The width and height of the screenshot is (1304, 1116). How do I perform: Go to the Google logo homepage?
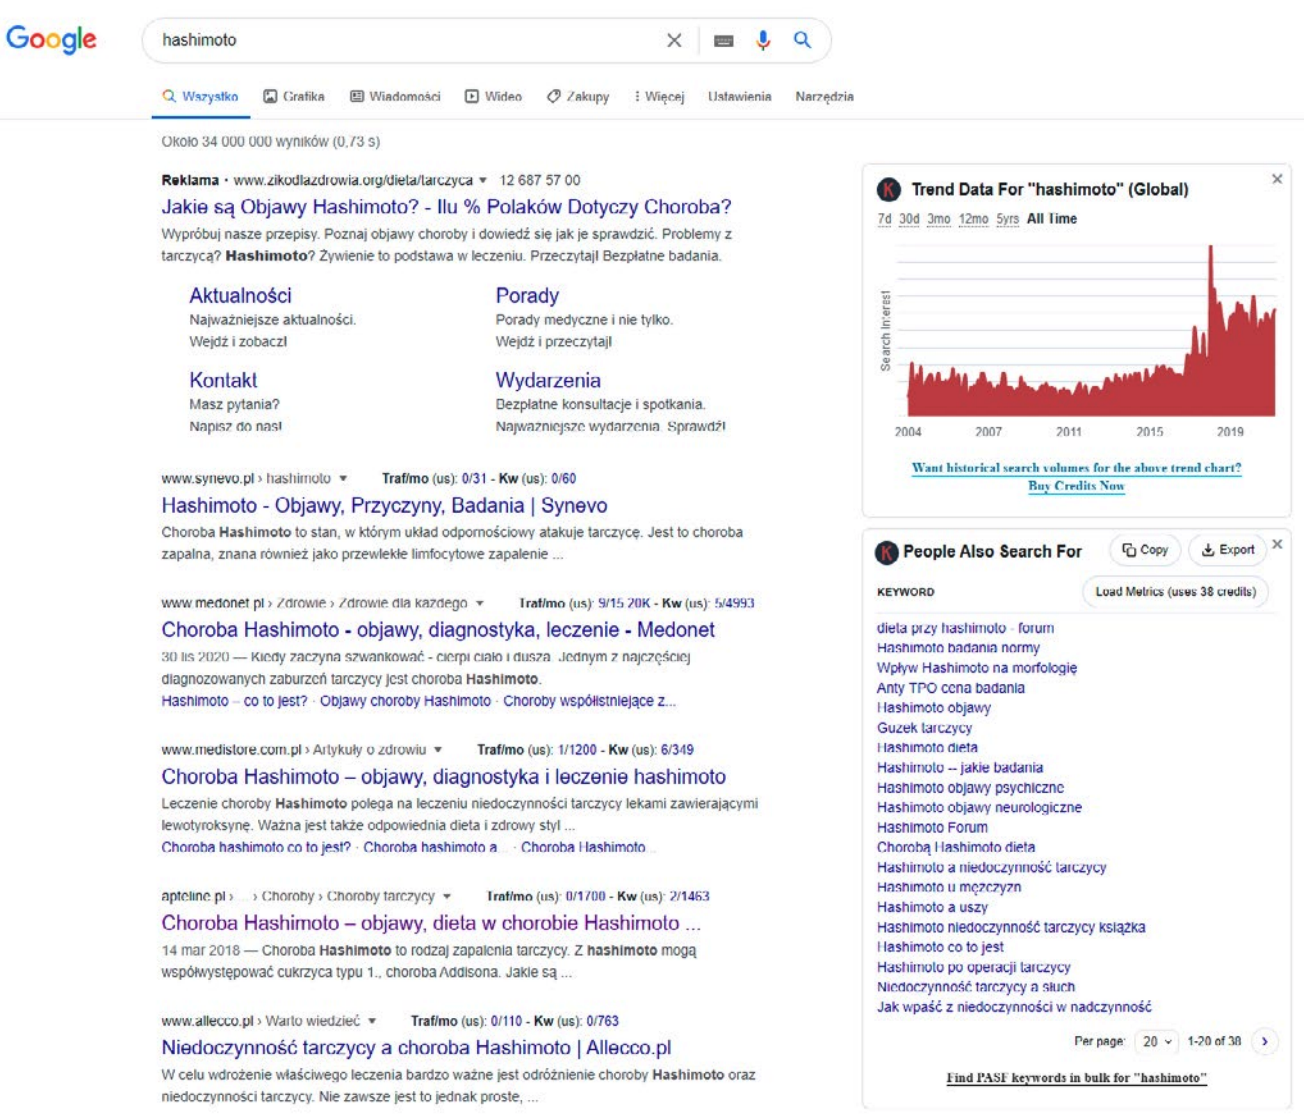click(x=52, y=39)
